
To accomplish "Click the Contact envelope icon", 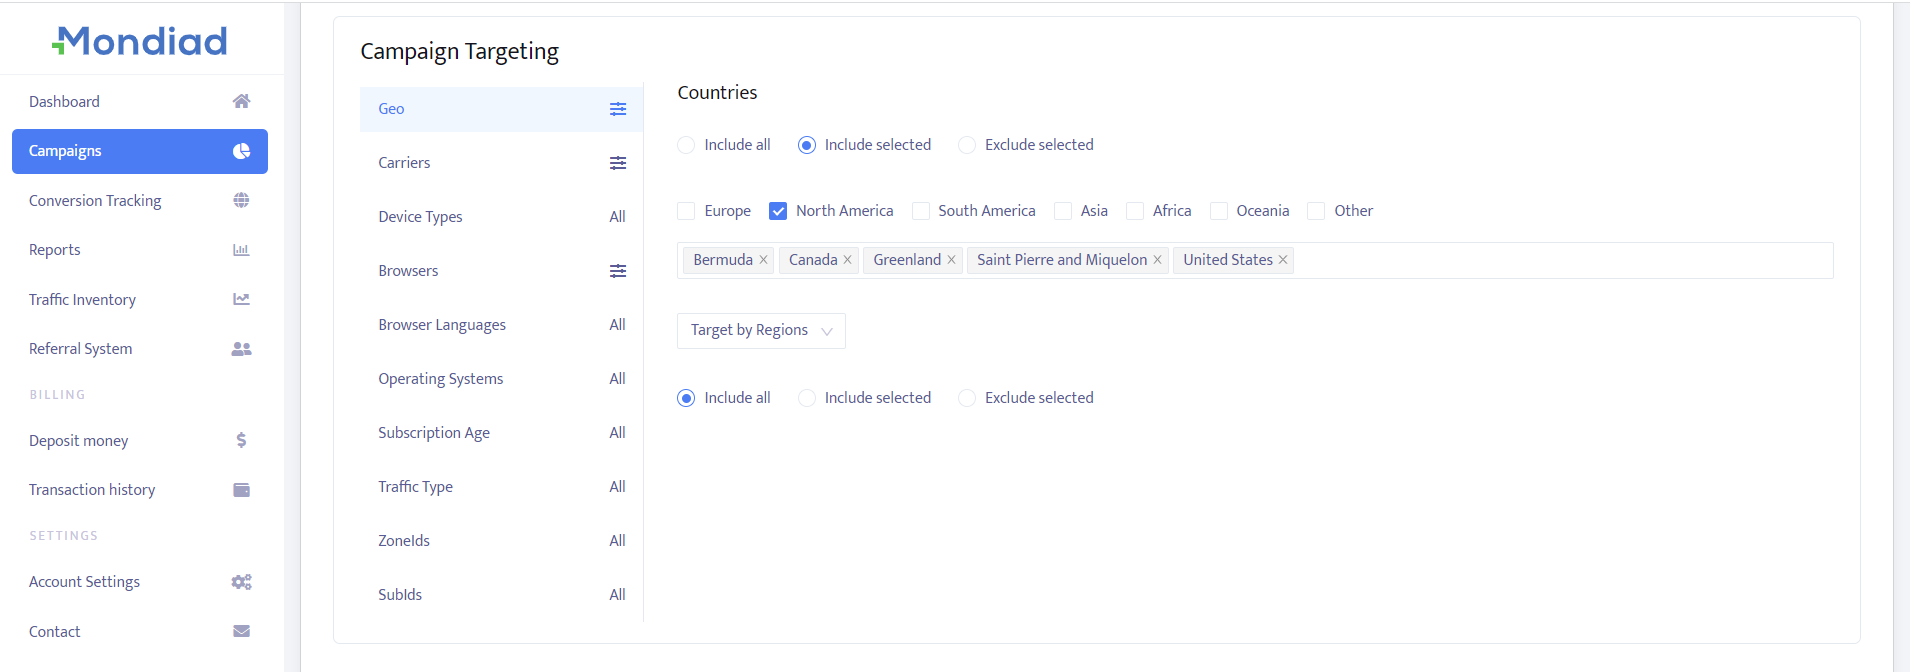I will tap(241, 631).
